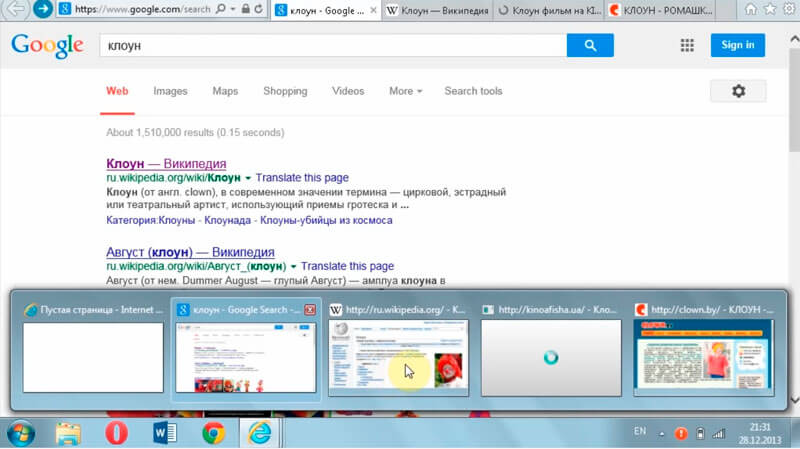
Task: Toggle the EN input language indicator
Action: (640, 432)
